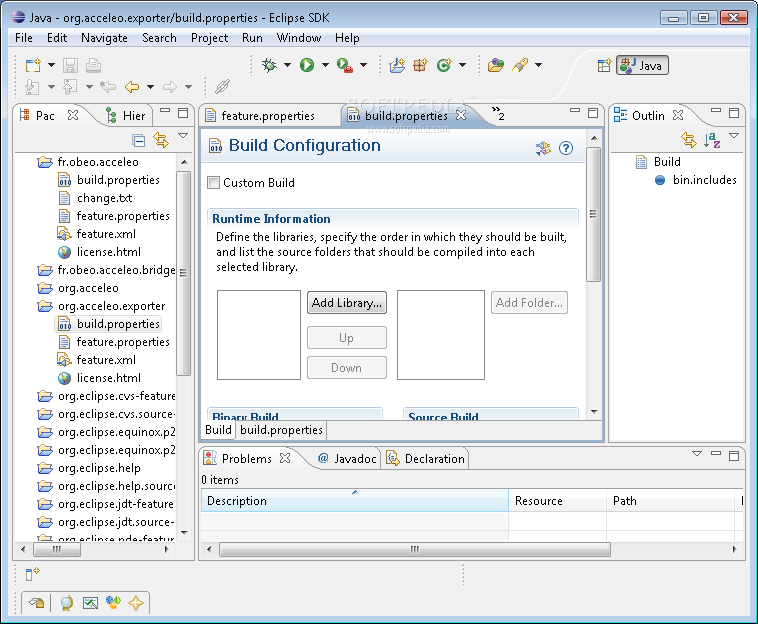
Task: Click the Build Configuration help icon
Action: coord(566,148)
